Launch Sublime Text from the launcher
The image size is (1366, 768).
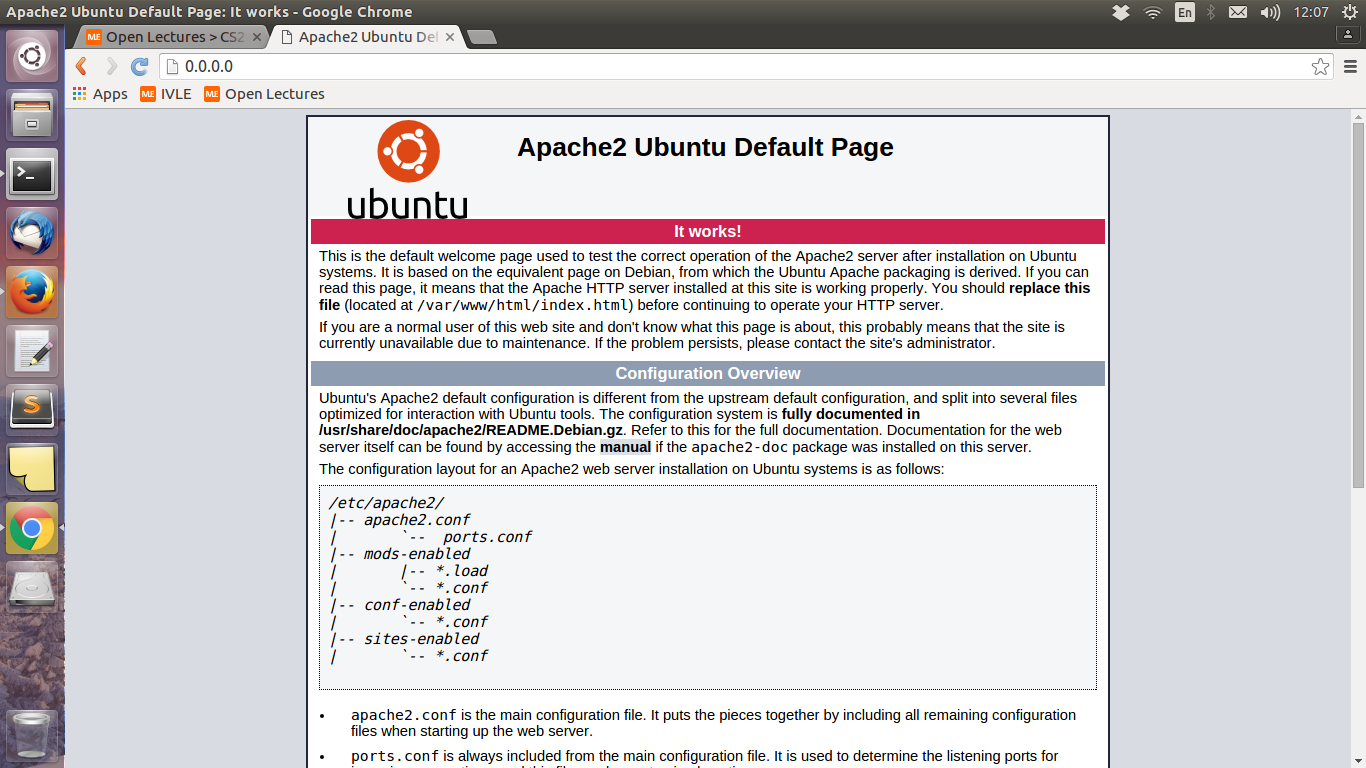click(x=32, y=410)
